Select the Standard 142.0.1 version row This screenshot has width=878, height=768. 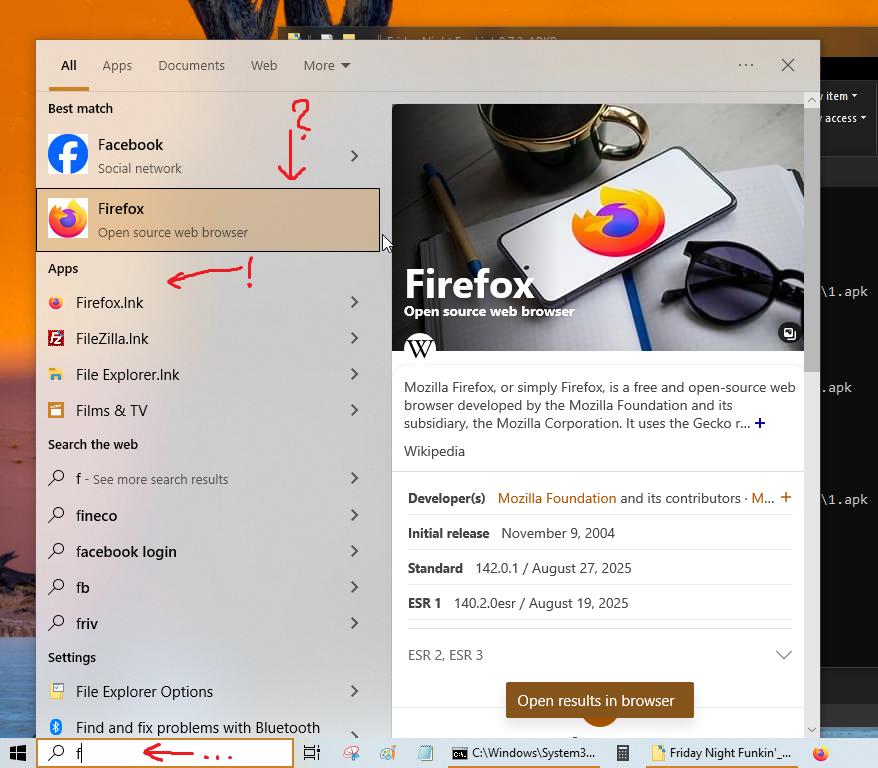click(600, 568)
